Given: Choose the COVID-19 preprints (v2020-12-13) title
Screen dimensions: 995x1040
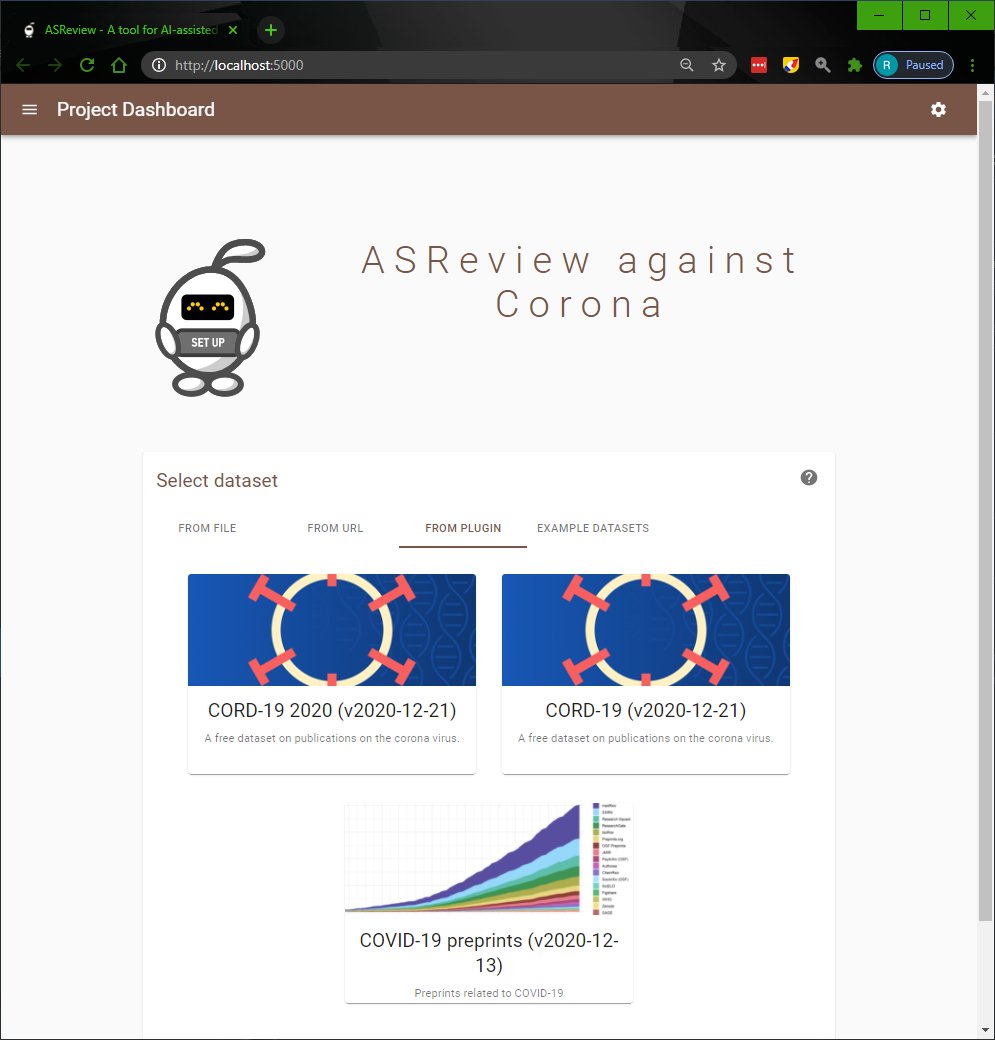Looking at the screenshot, I should coord(489,952).
